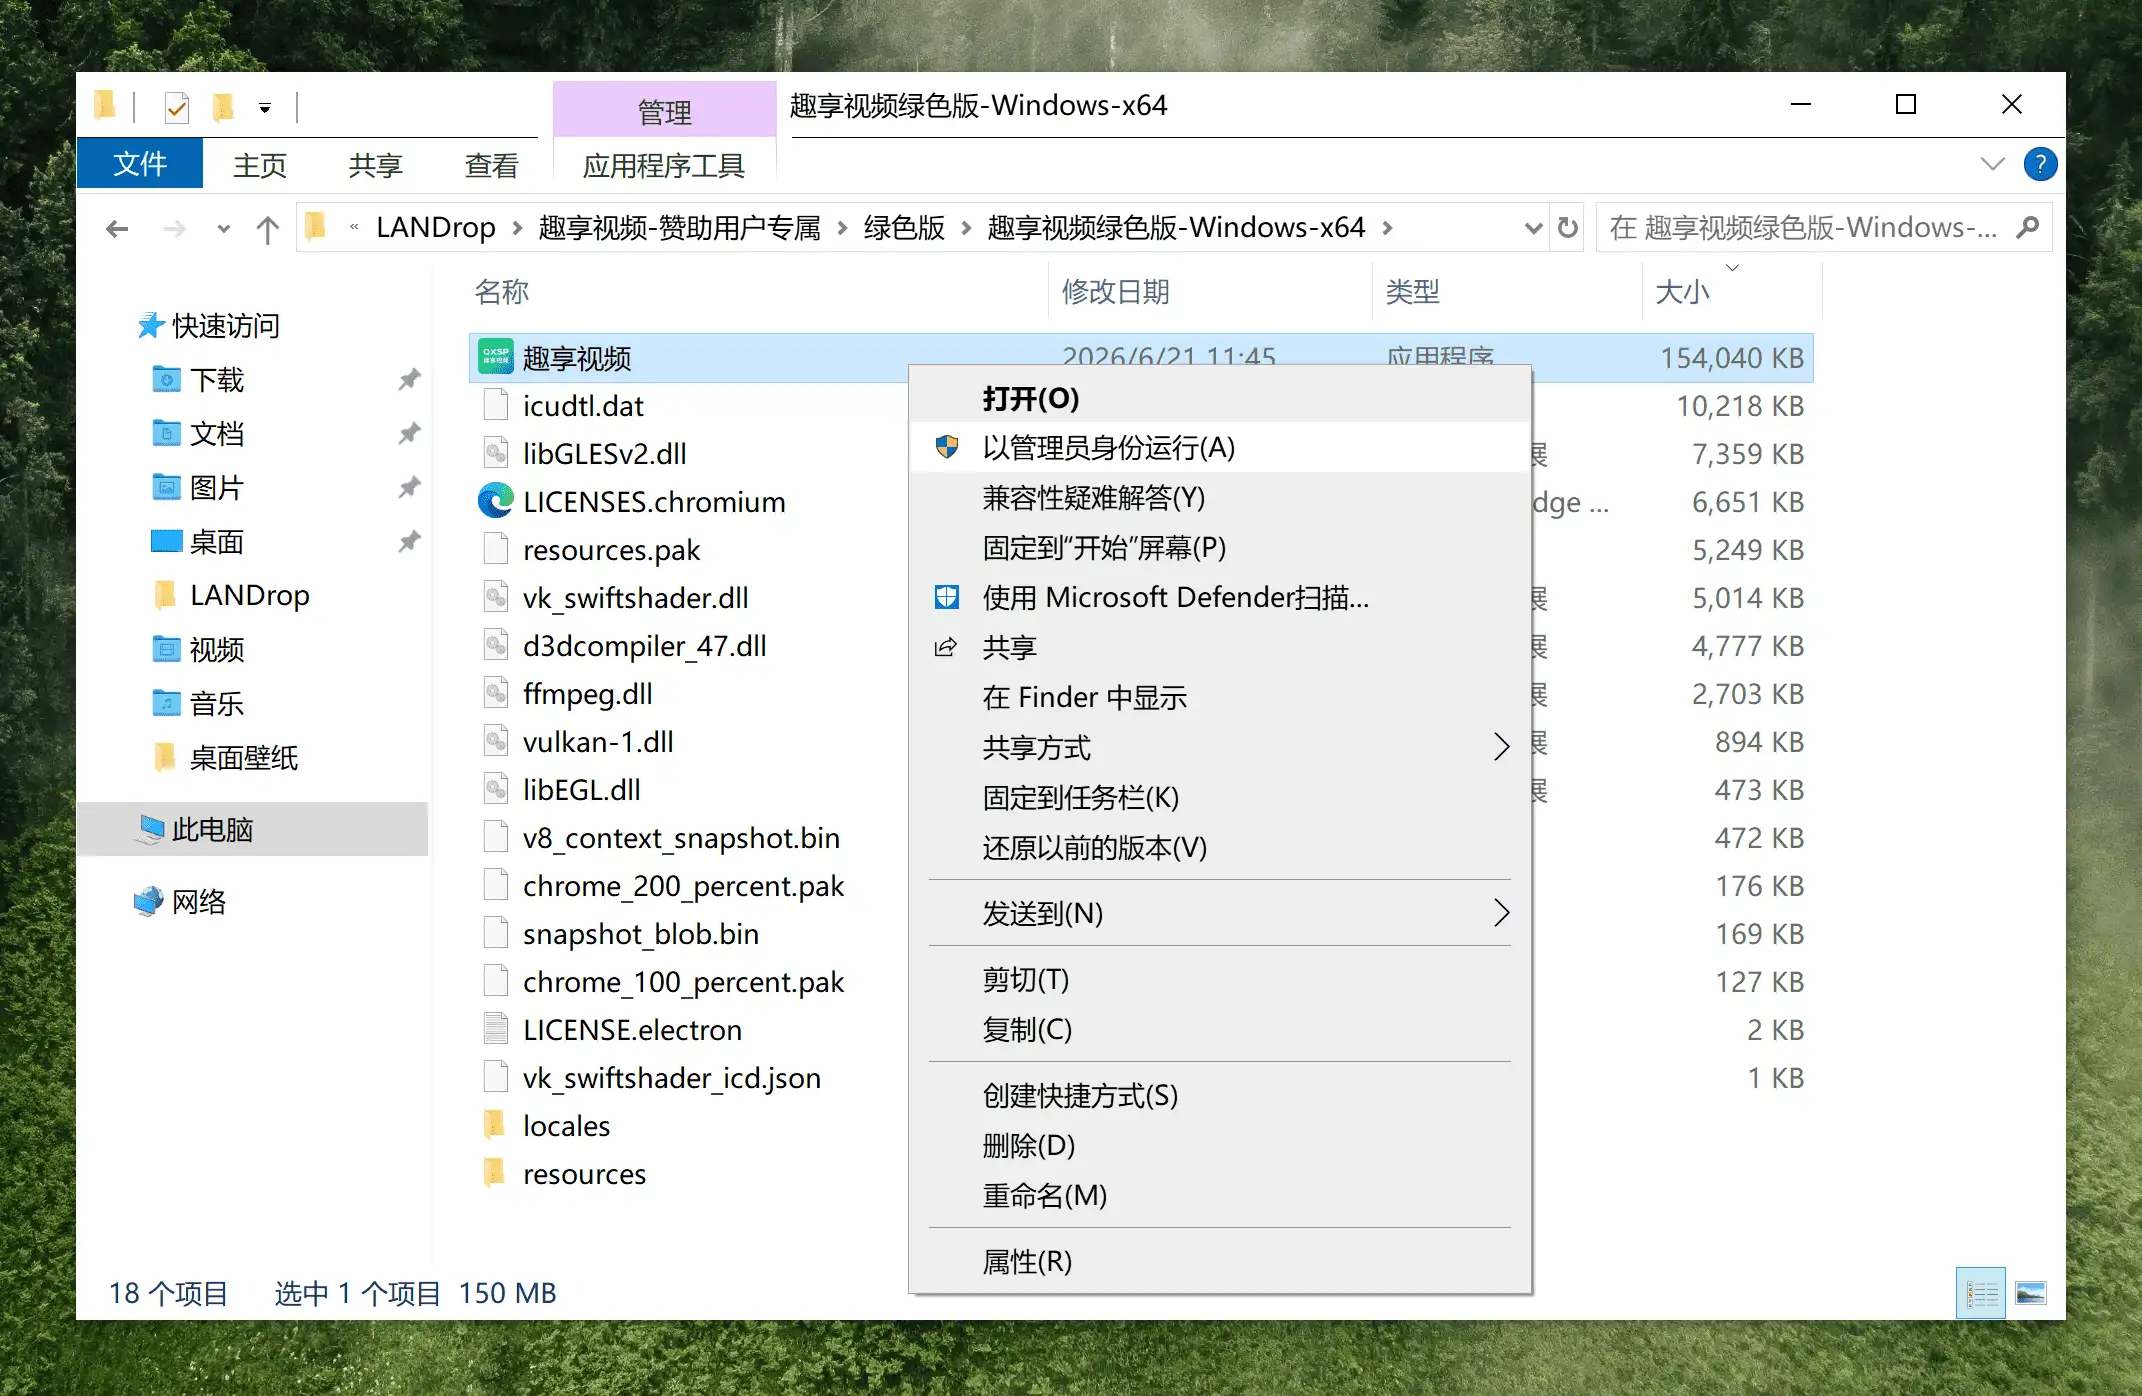Click the properties checkmark icon in title bar
2142x1396 pixels.
(176, 106)
